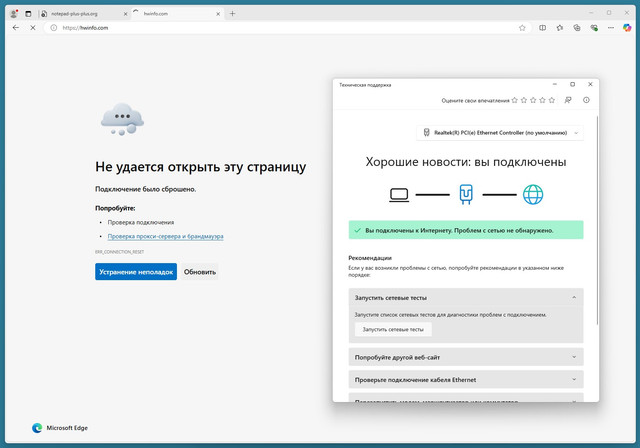Screen dimensions: 640x448
Task: Stop loading the hwinfo.com page
Action: point(33,28)
